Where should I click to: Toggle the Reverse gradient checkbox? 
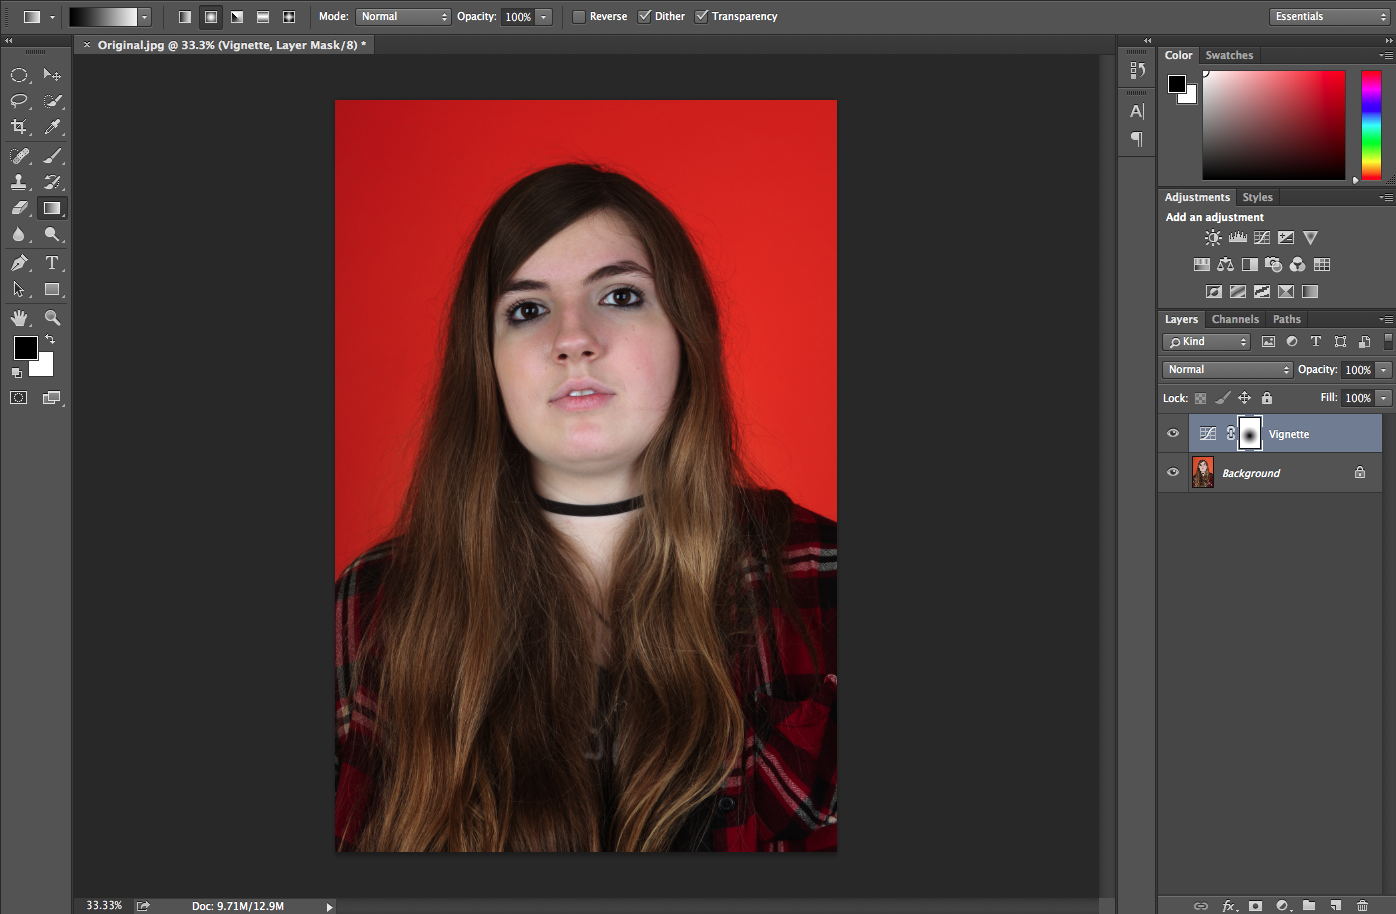(x=579, y=16)
